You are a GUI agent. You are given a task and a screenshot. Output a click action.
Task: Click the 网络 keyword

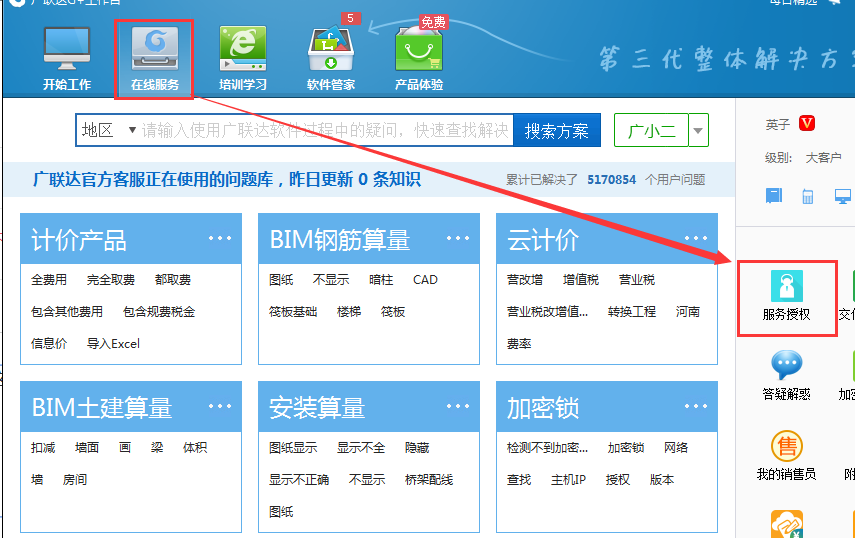point(676,448)
